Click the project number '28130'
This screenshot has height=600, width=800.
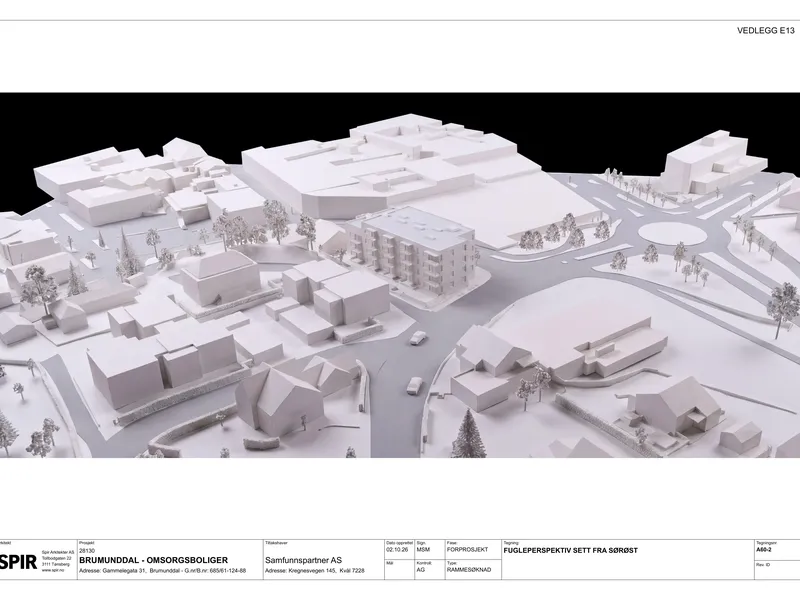pyautogui.click(x=87, y=551)
